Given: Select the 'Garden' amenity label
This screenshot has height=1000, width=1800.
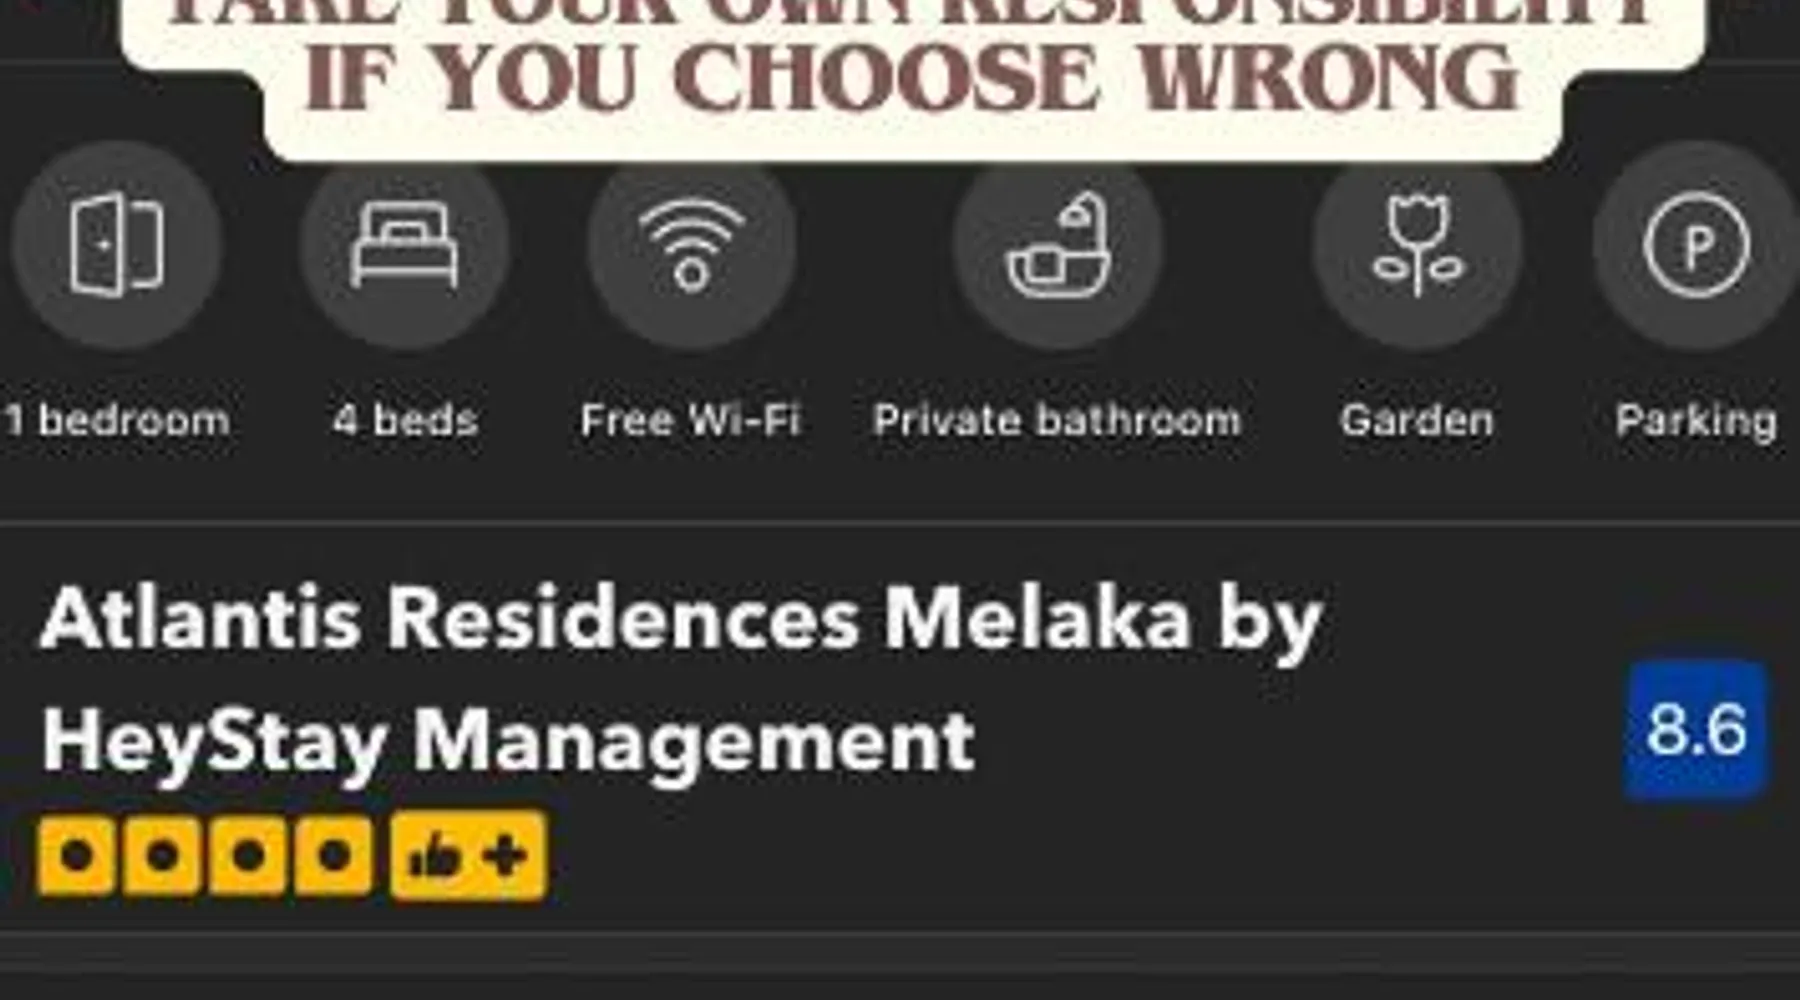Looking at the screenshot, I should 1417,420.
